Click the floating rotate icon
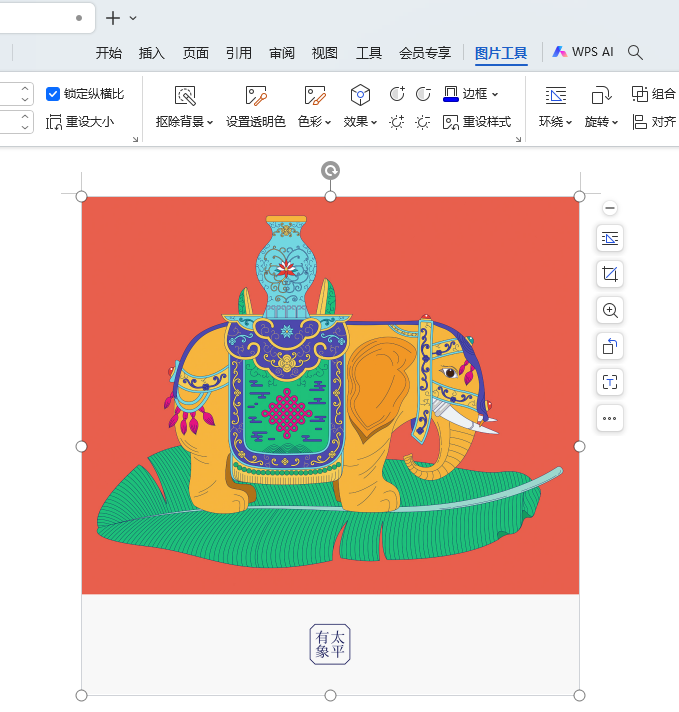Viewport: 679px width, 712px height. (x=610, y=346)
